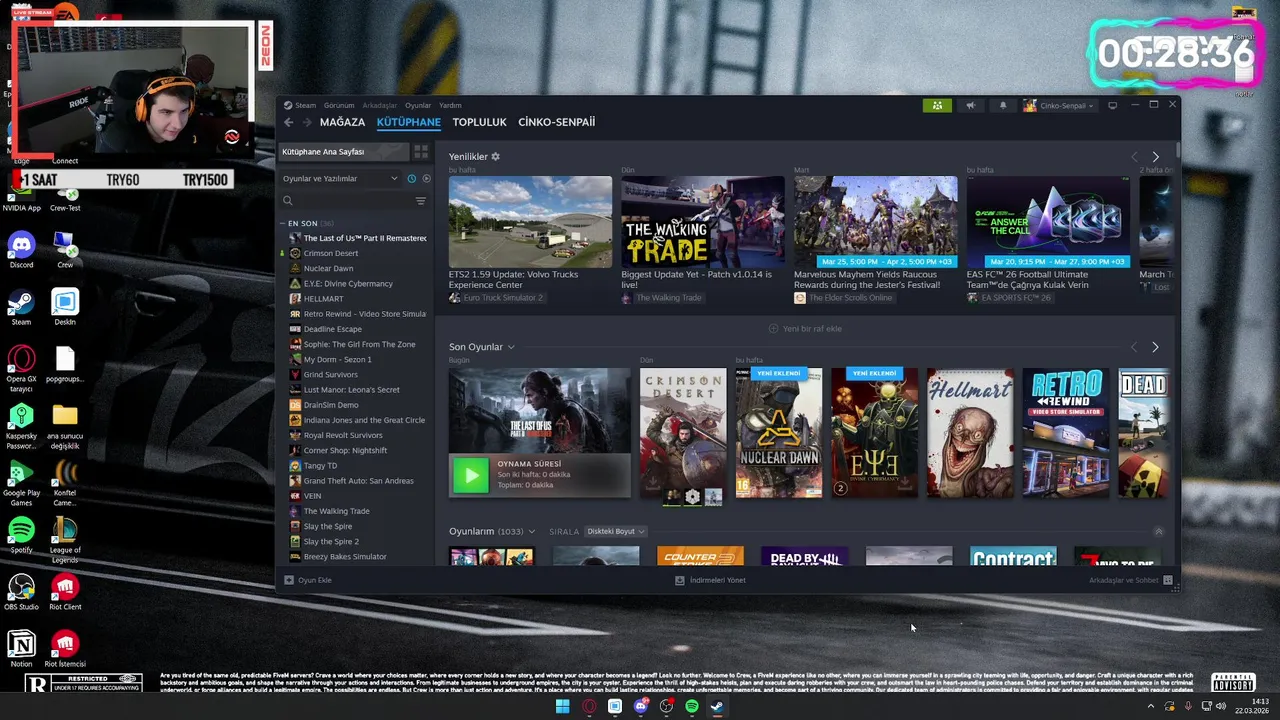The image size is (1280, 720).
Task: Open Oyunlar menu
Action: [418, 105]
